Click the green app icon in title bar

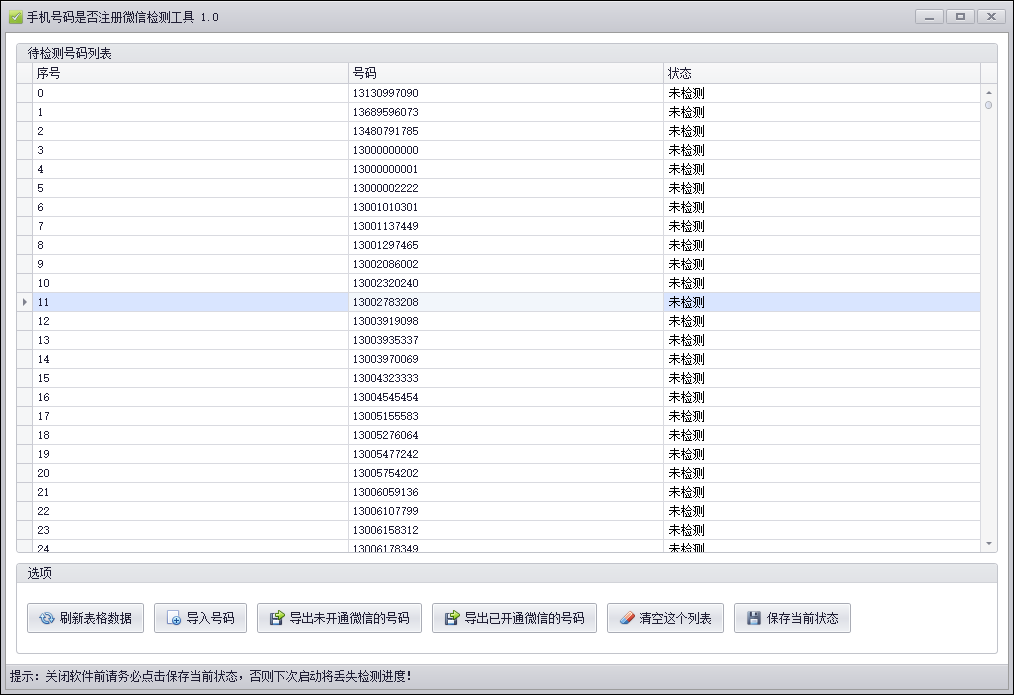(16, 17)
